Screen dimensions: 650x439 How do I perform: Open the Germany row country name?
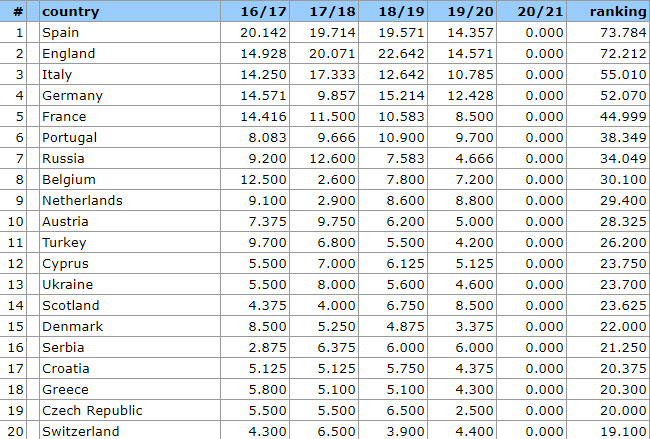[72, 95]
